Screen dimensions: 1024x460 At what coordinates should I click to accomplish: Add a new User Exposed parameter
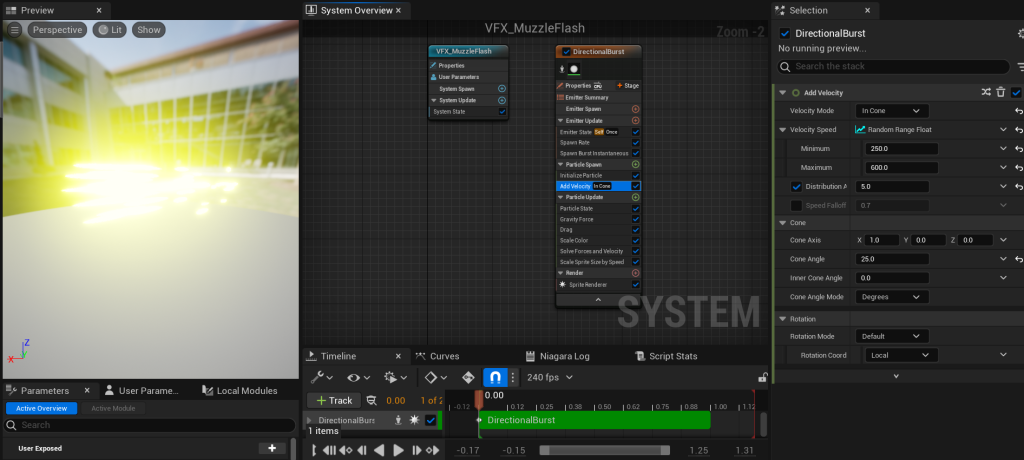pyautogui.click(x=271, y=448)
